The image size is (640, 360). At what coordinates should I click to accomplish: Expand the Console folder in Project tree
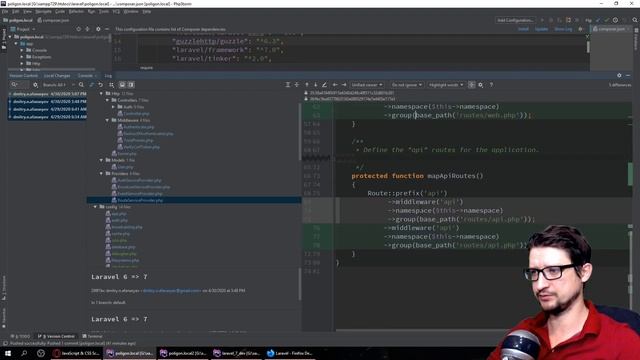pos(22,50)
